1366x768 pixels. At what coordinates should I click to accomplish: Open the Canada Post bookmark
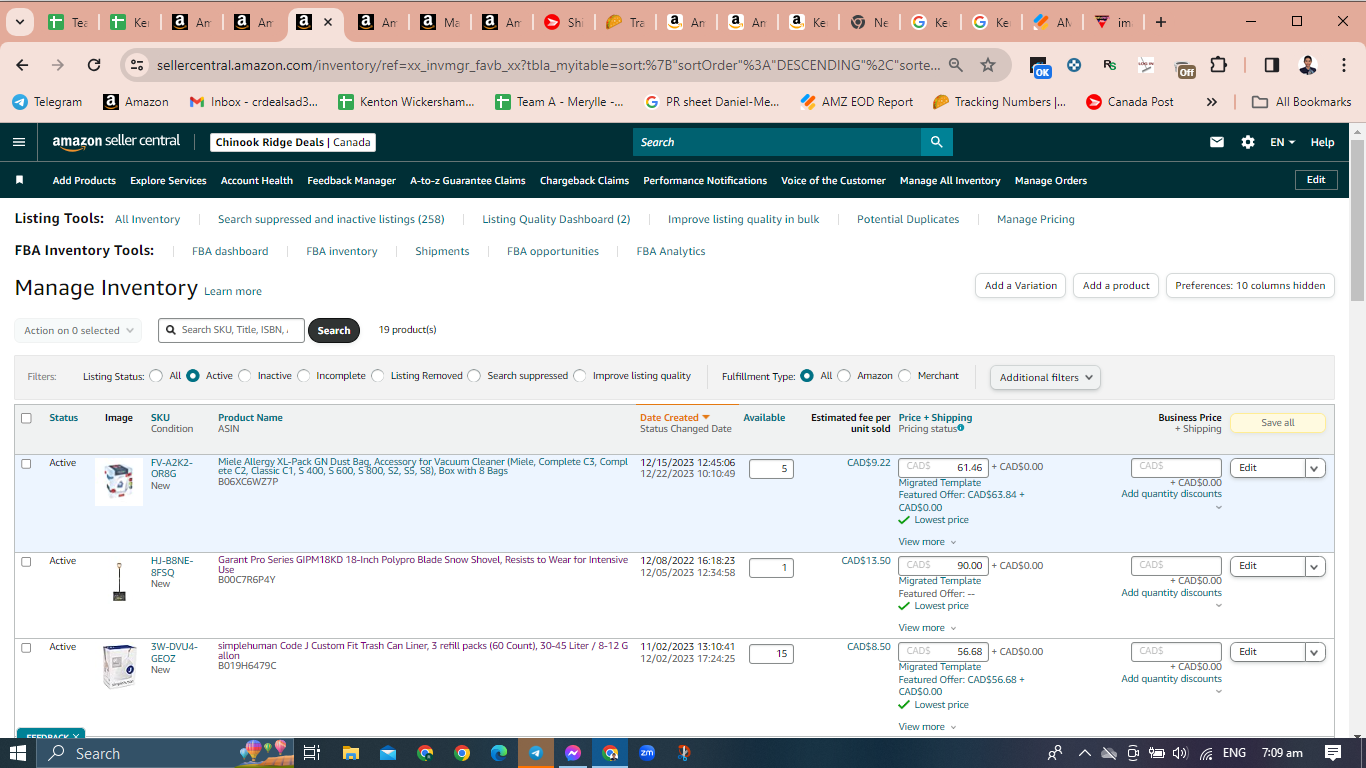[x=1130, y=102]
